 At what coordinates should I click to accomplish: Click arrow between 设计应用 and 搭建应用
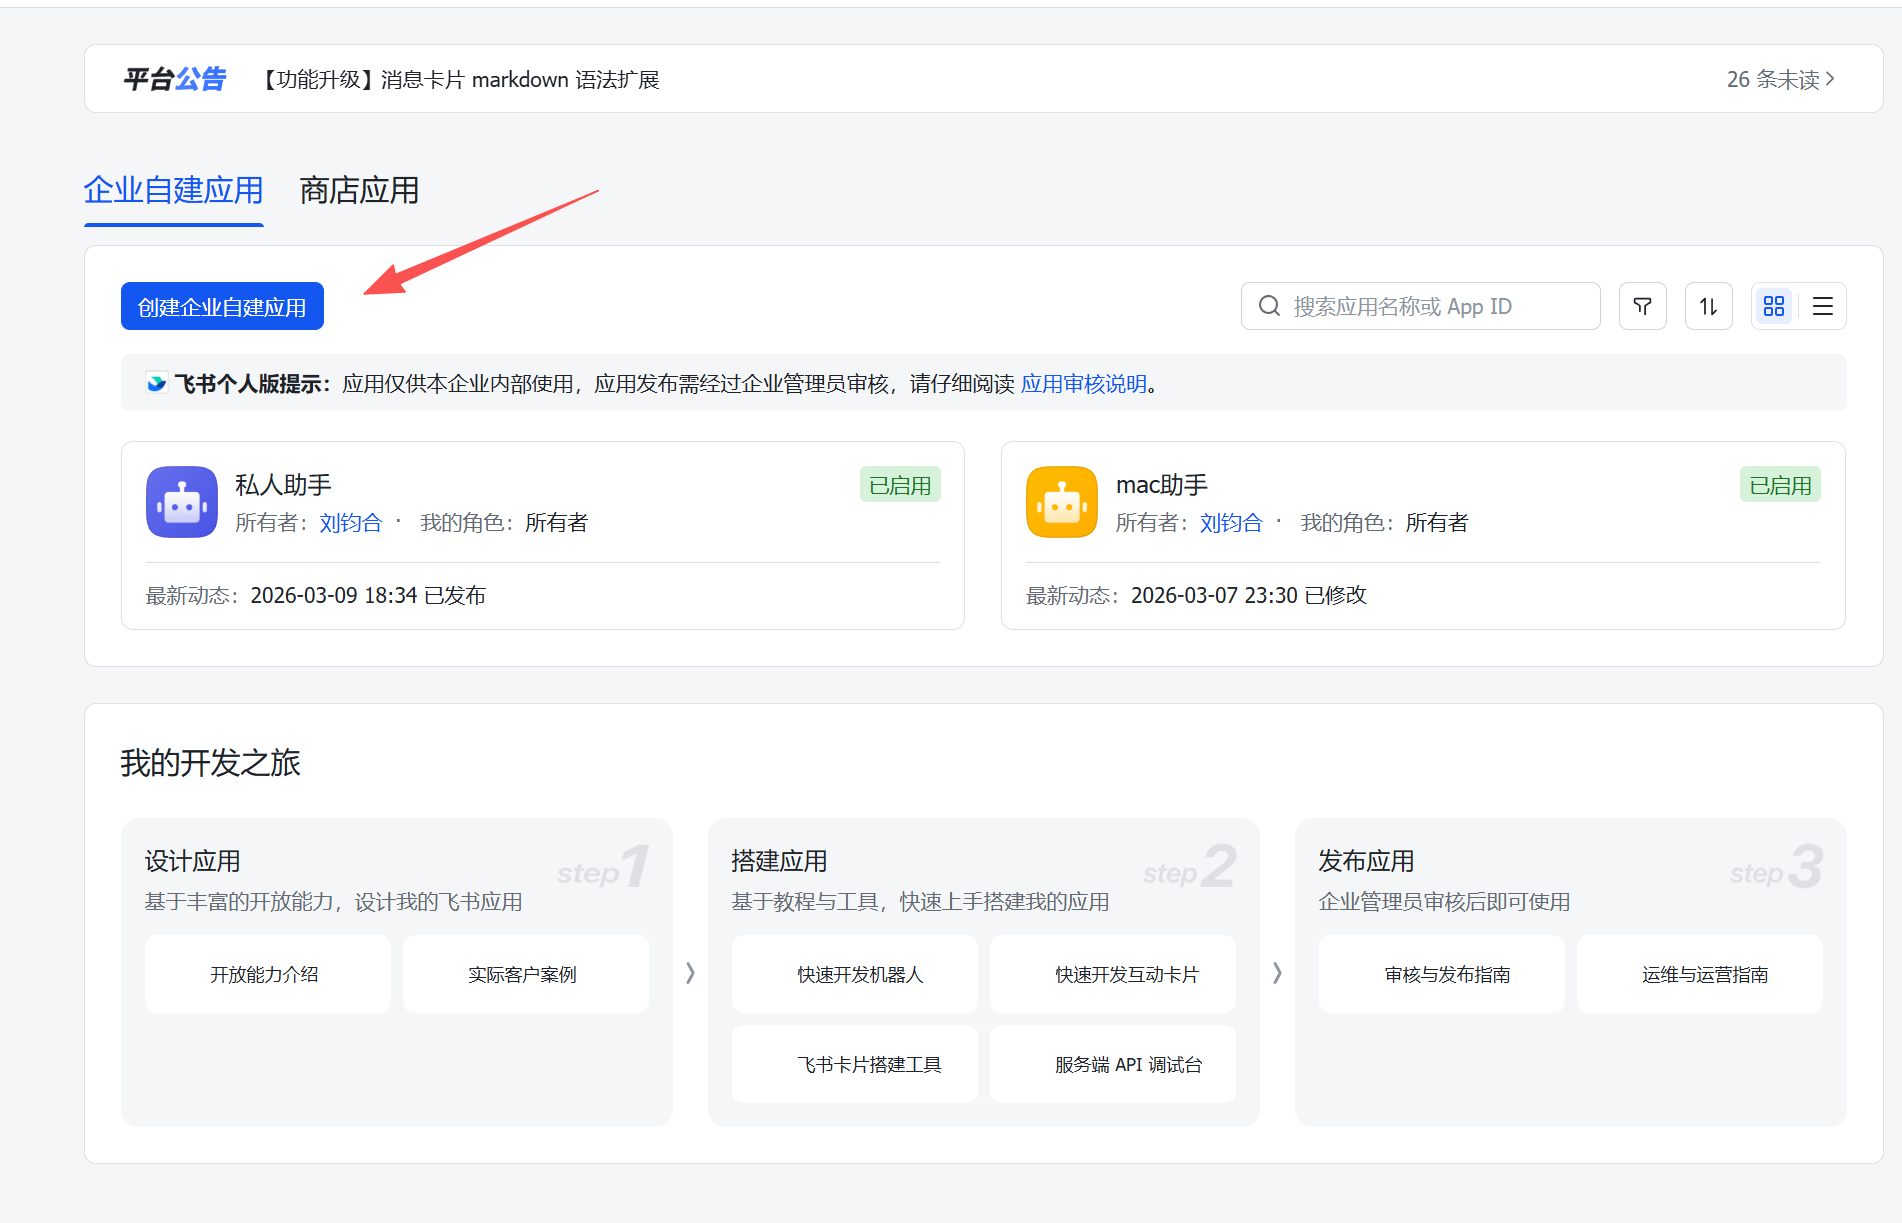click(x=690, y=973)
